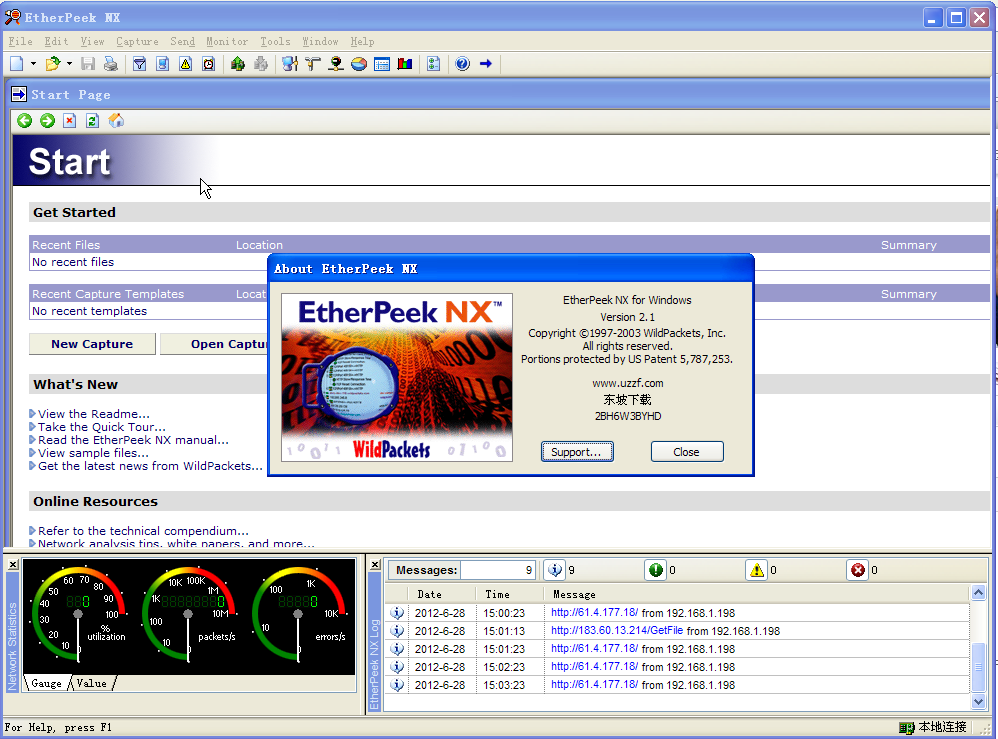This screenshot has width=998, height=739.
Task: Open the colored bar chart statistics icon
Action: (x=405, y=64)
